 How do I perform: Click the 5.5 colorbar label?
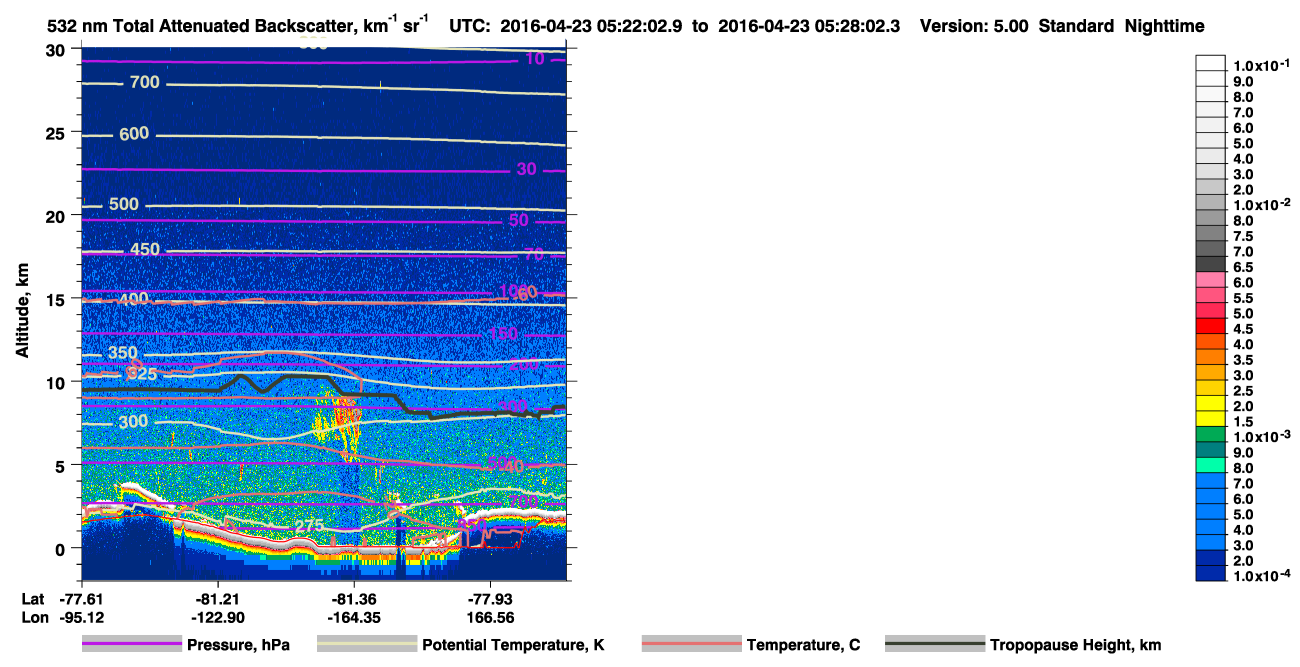point(1243,298)
